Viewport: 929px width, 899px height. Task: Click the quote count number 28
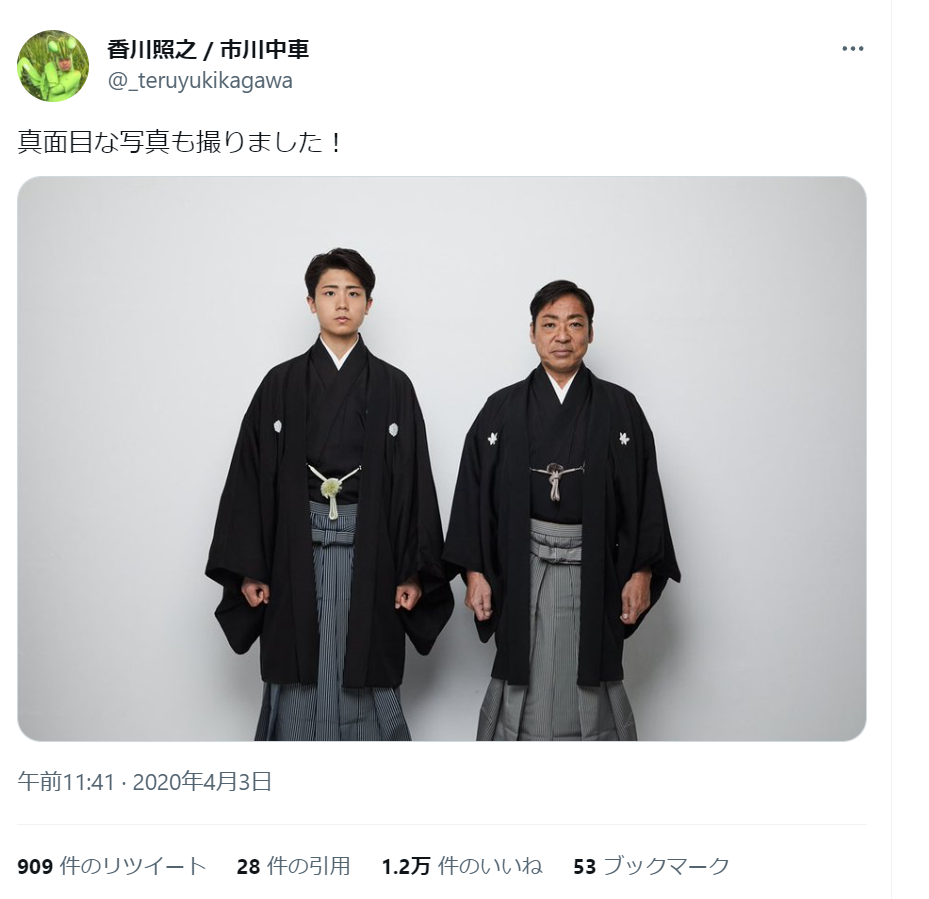[248, 867]
